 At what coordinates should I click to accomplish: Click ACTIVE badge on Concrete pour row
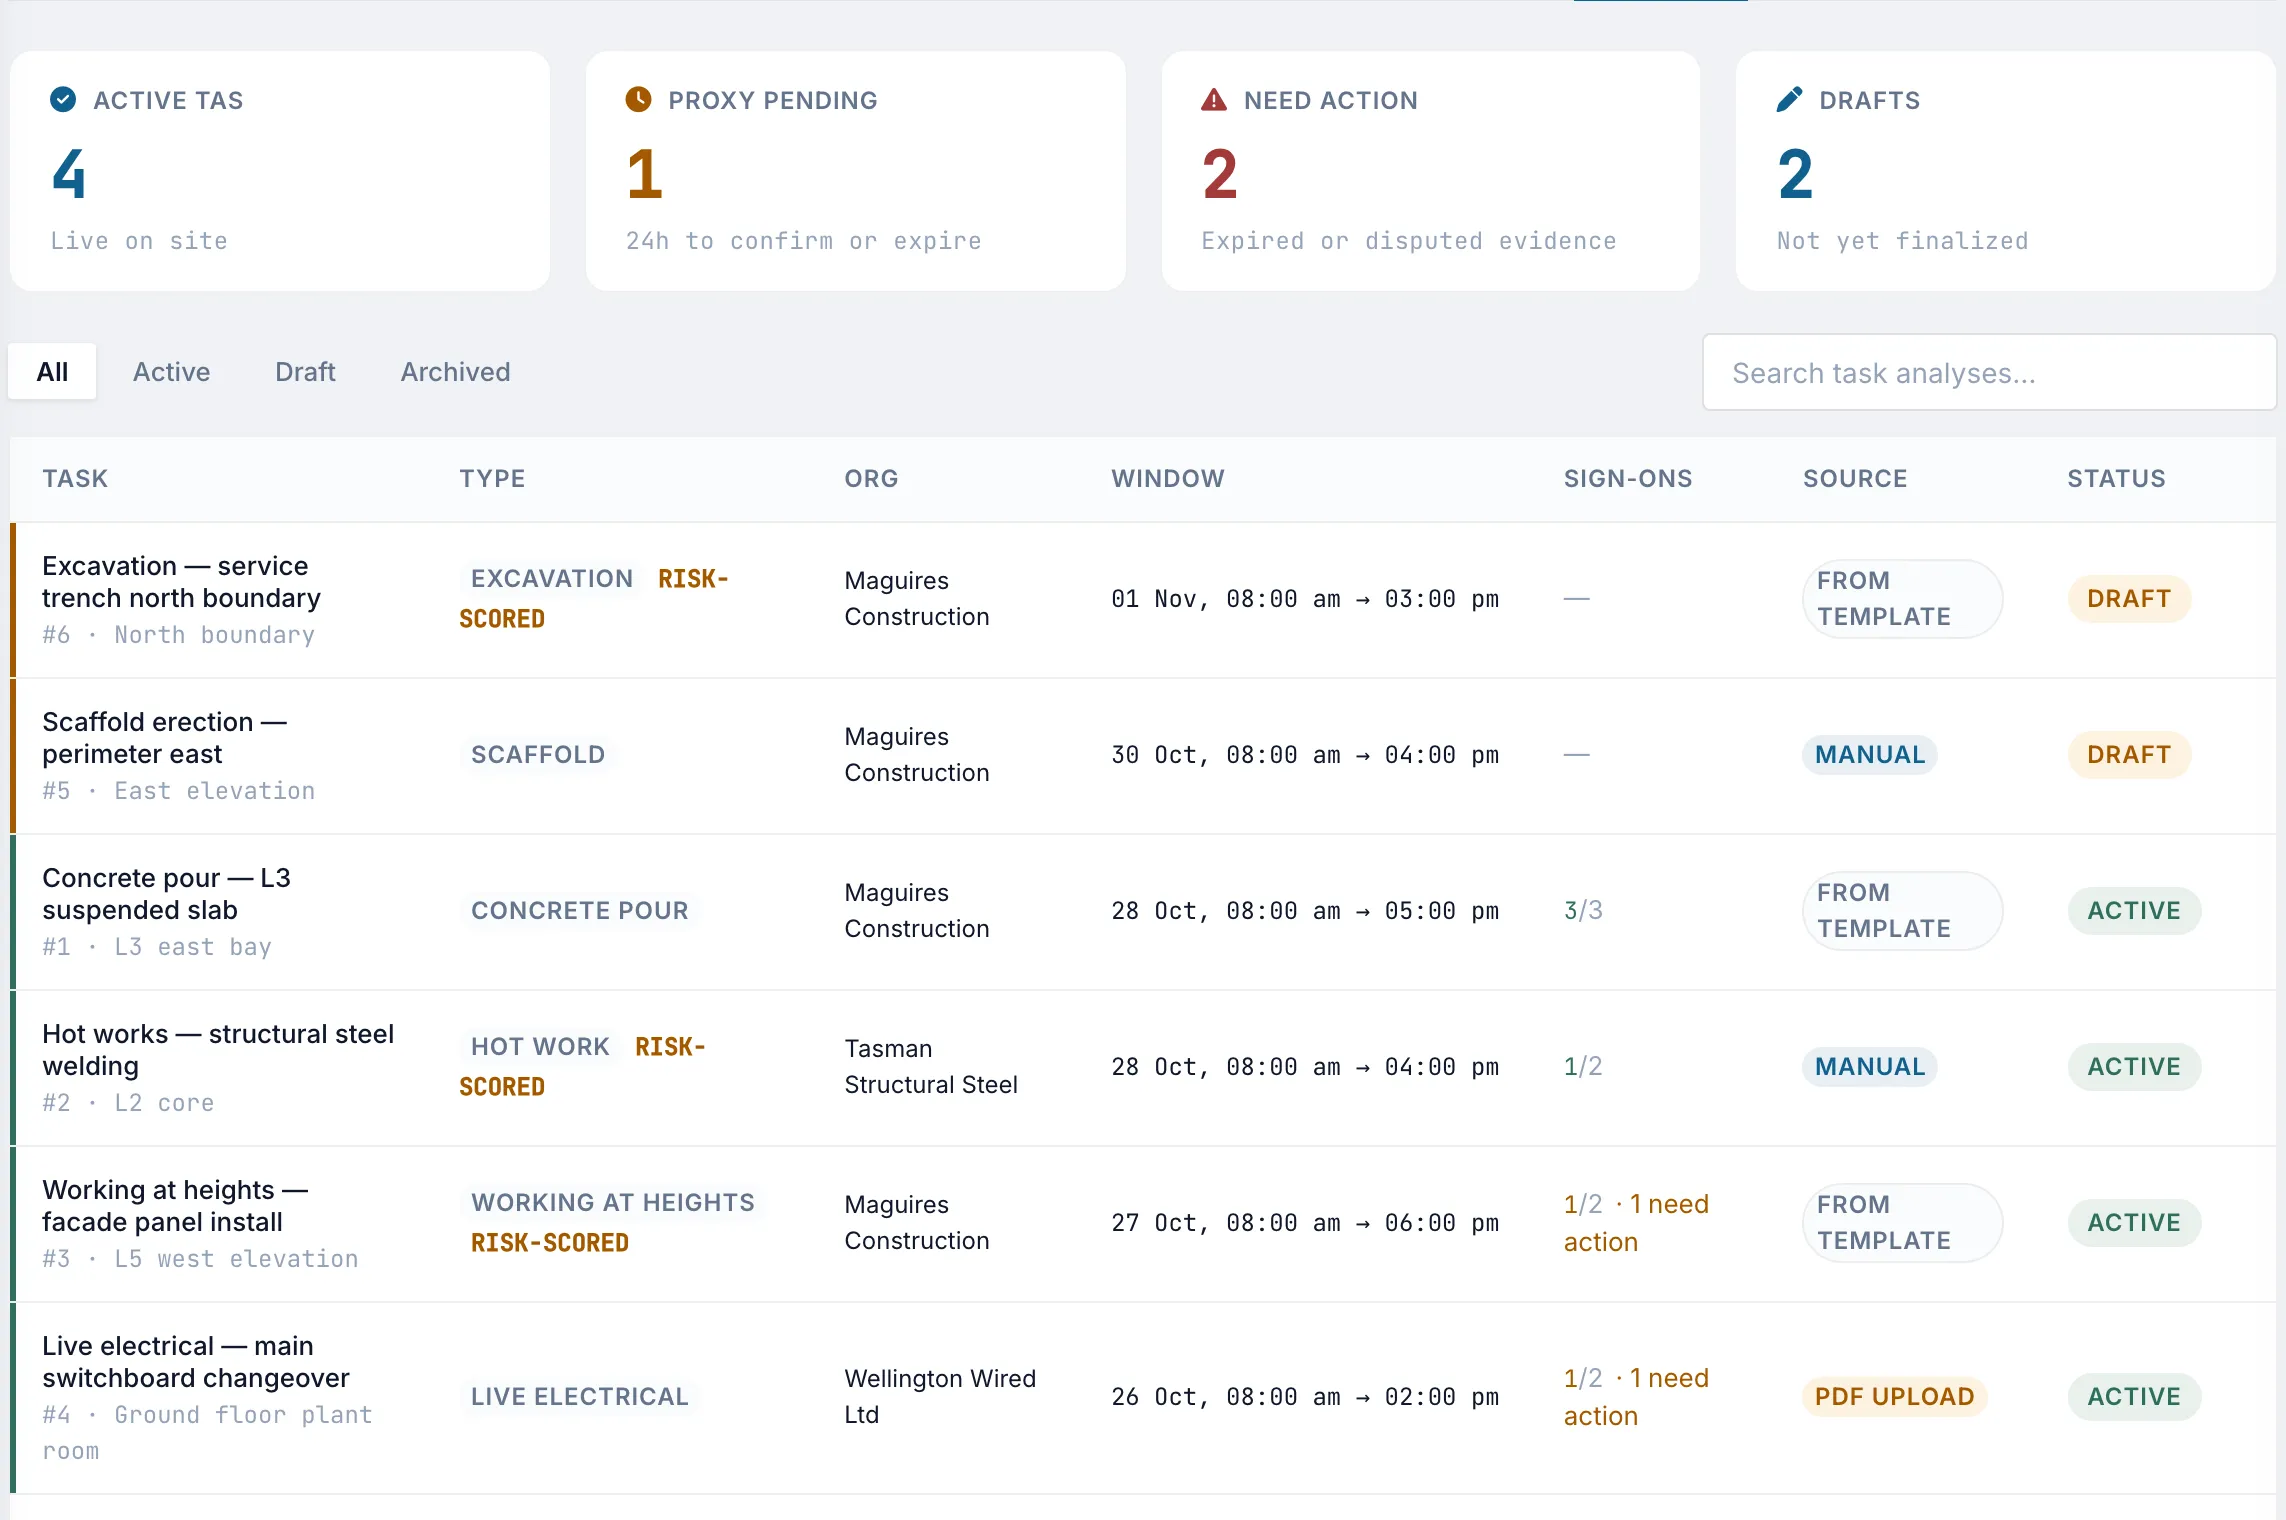[x=2134, y=911]
